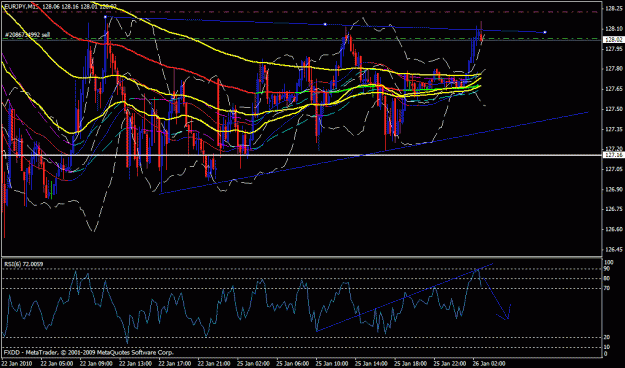Click the RSI 90 level label
Screen dimensions: 625x368
coord(607,269)
